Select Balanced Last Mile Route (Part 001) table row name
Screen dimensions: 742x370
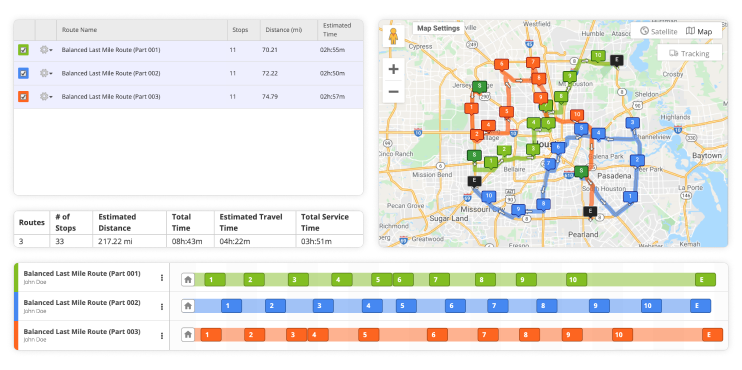click(x=111, y=50)
